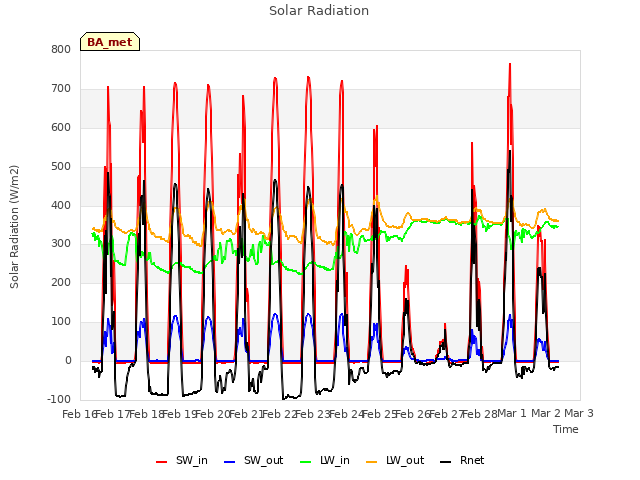
Task: Click the Mar 1 x-axis tick label
Action: [512, 413]
